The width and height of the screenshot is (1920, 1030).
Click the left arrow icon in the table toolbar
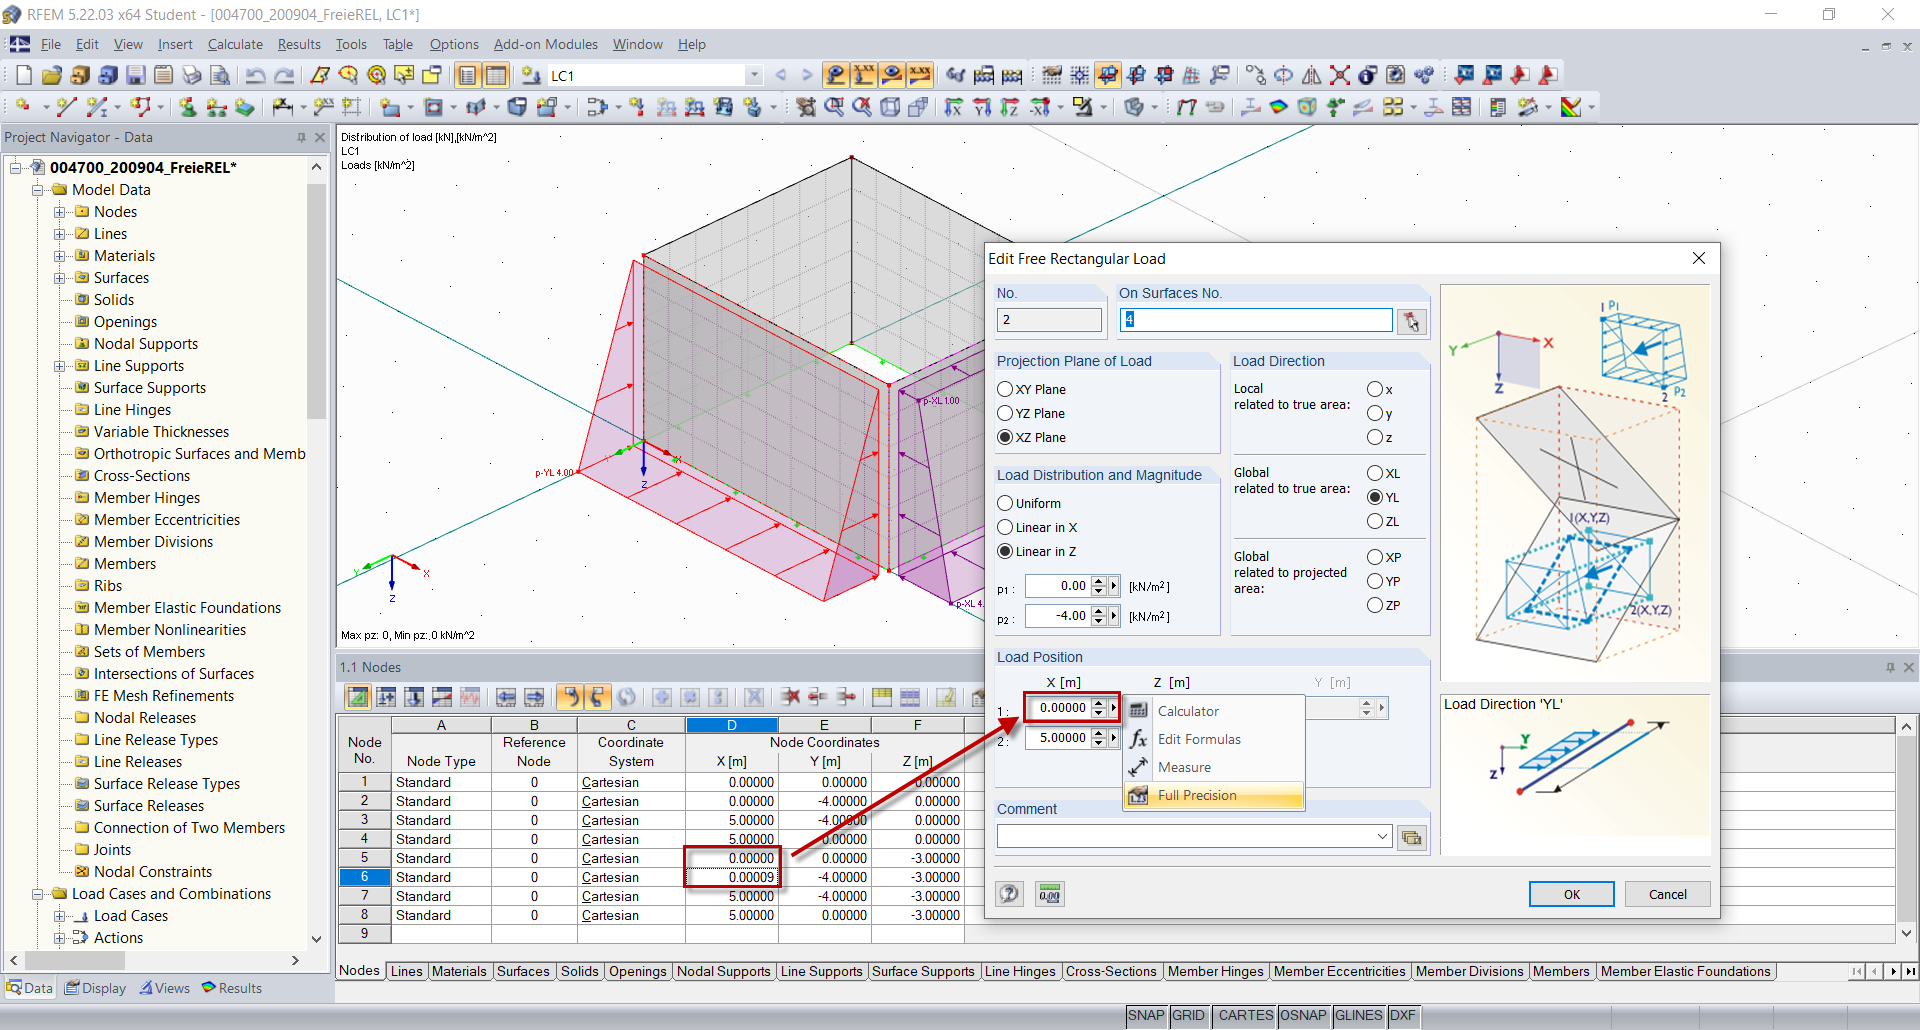pyautogui.click(x=506, y=697)
